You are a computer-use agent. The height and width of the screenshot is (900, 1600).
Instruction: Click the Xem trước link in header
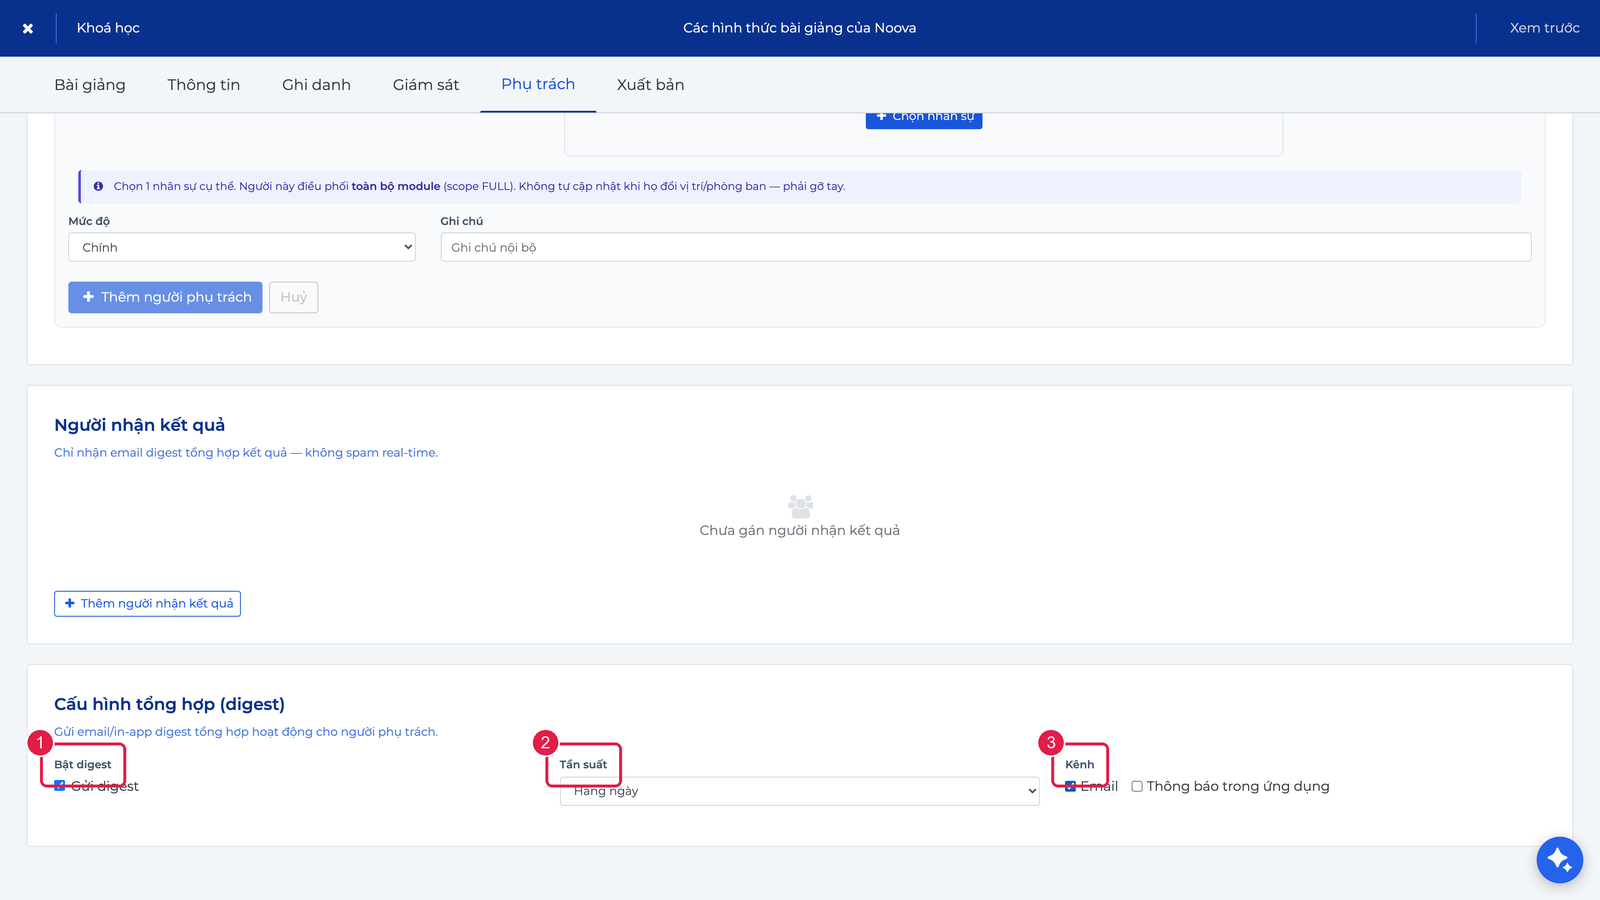(1544, 28)
